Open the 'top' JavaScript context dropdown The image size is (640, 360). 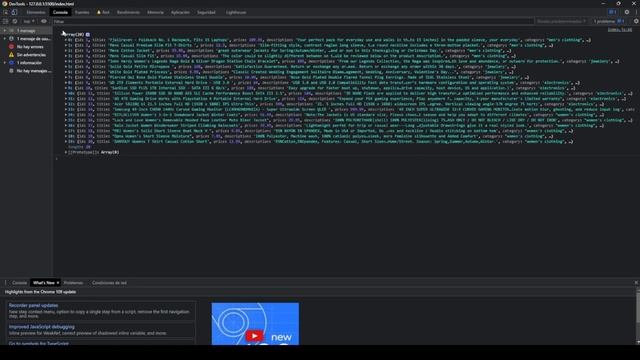pyautogui.click(x=29, y=21)
